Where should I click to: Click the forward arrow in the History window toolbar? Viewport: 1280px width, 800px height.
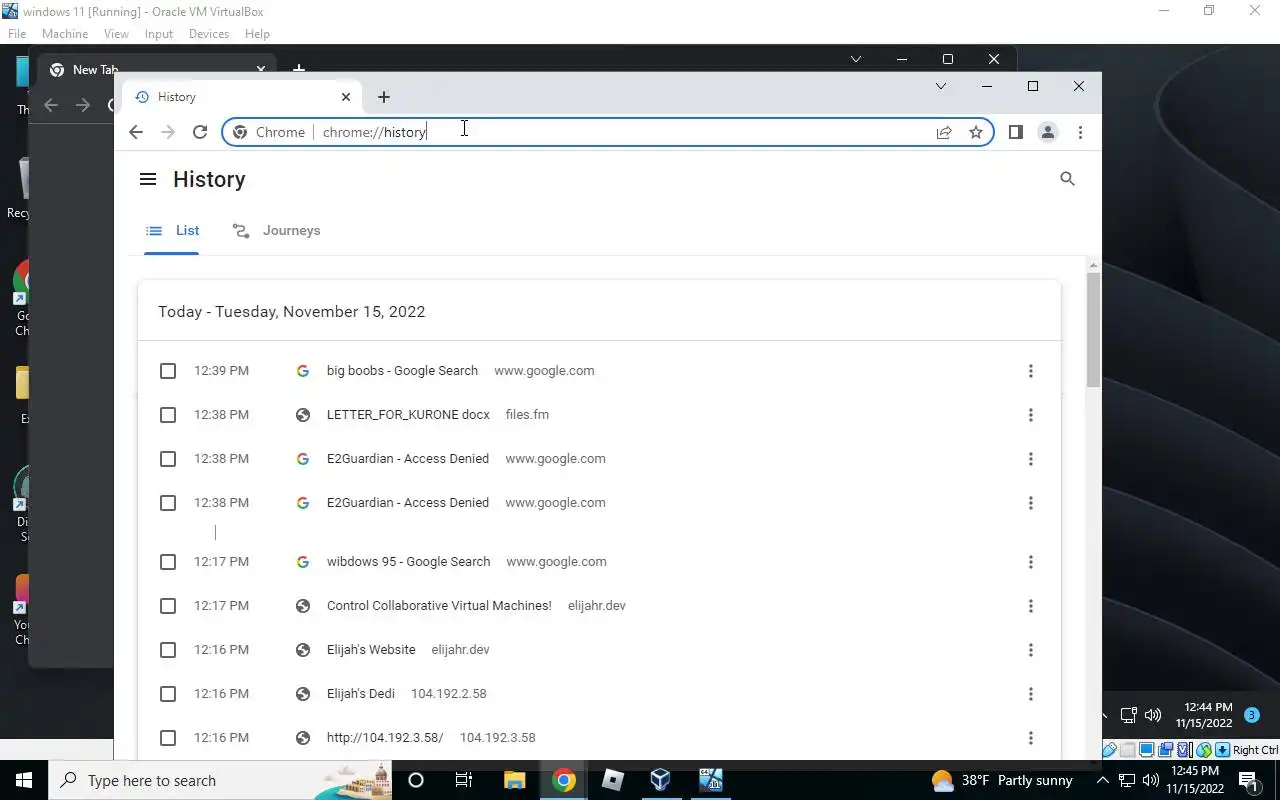point(168,132)
